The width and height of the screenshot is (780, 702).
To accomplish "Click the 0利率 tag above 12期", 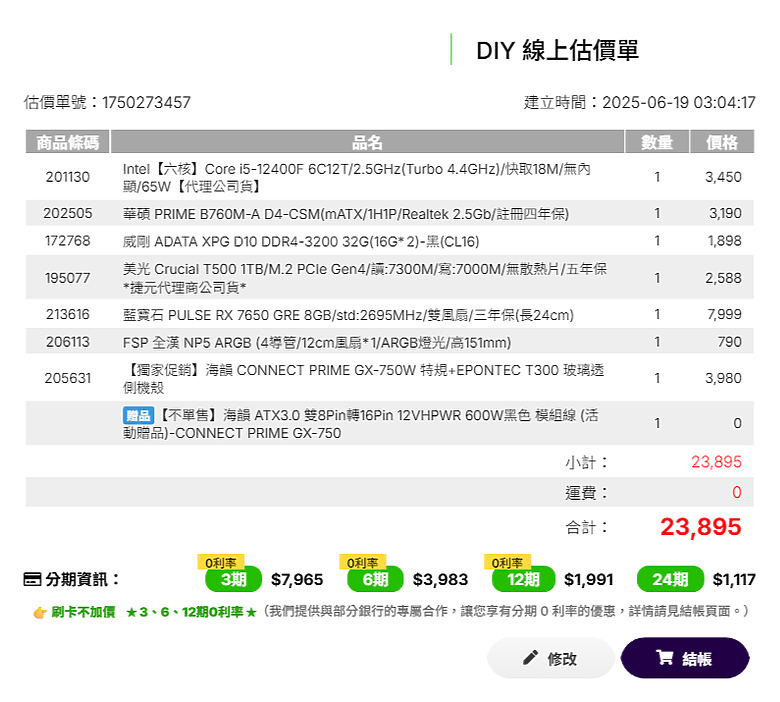I will pyautogui.click(x=507, y=562).
